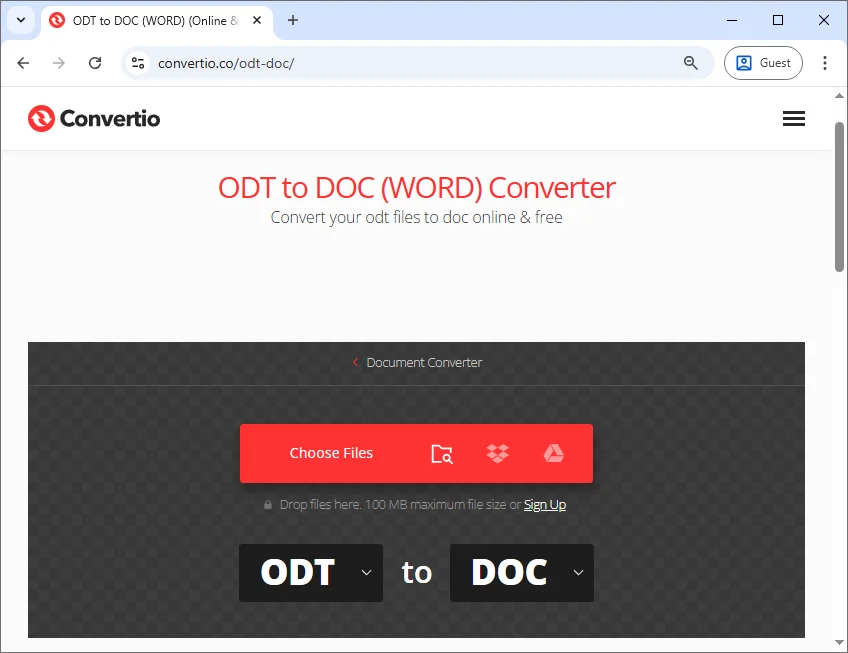Open the Sign Up link
The height and width of the screenshot is (653, 848).
pos(545,504)
